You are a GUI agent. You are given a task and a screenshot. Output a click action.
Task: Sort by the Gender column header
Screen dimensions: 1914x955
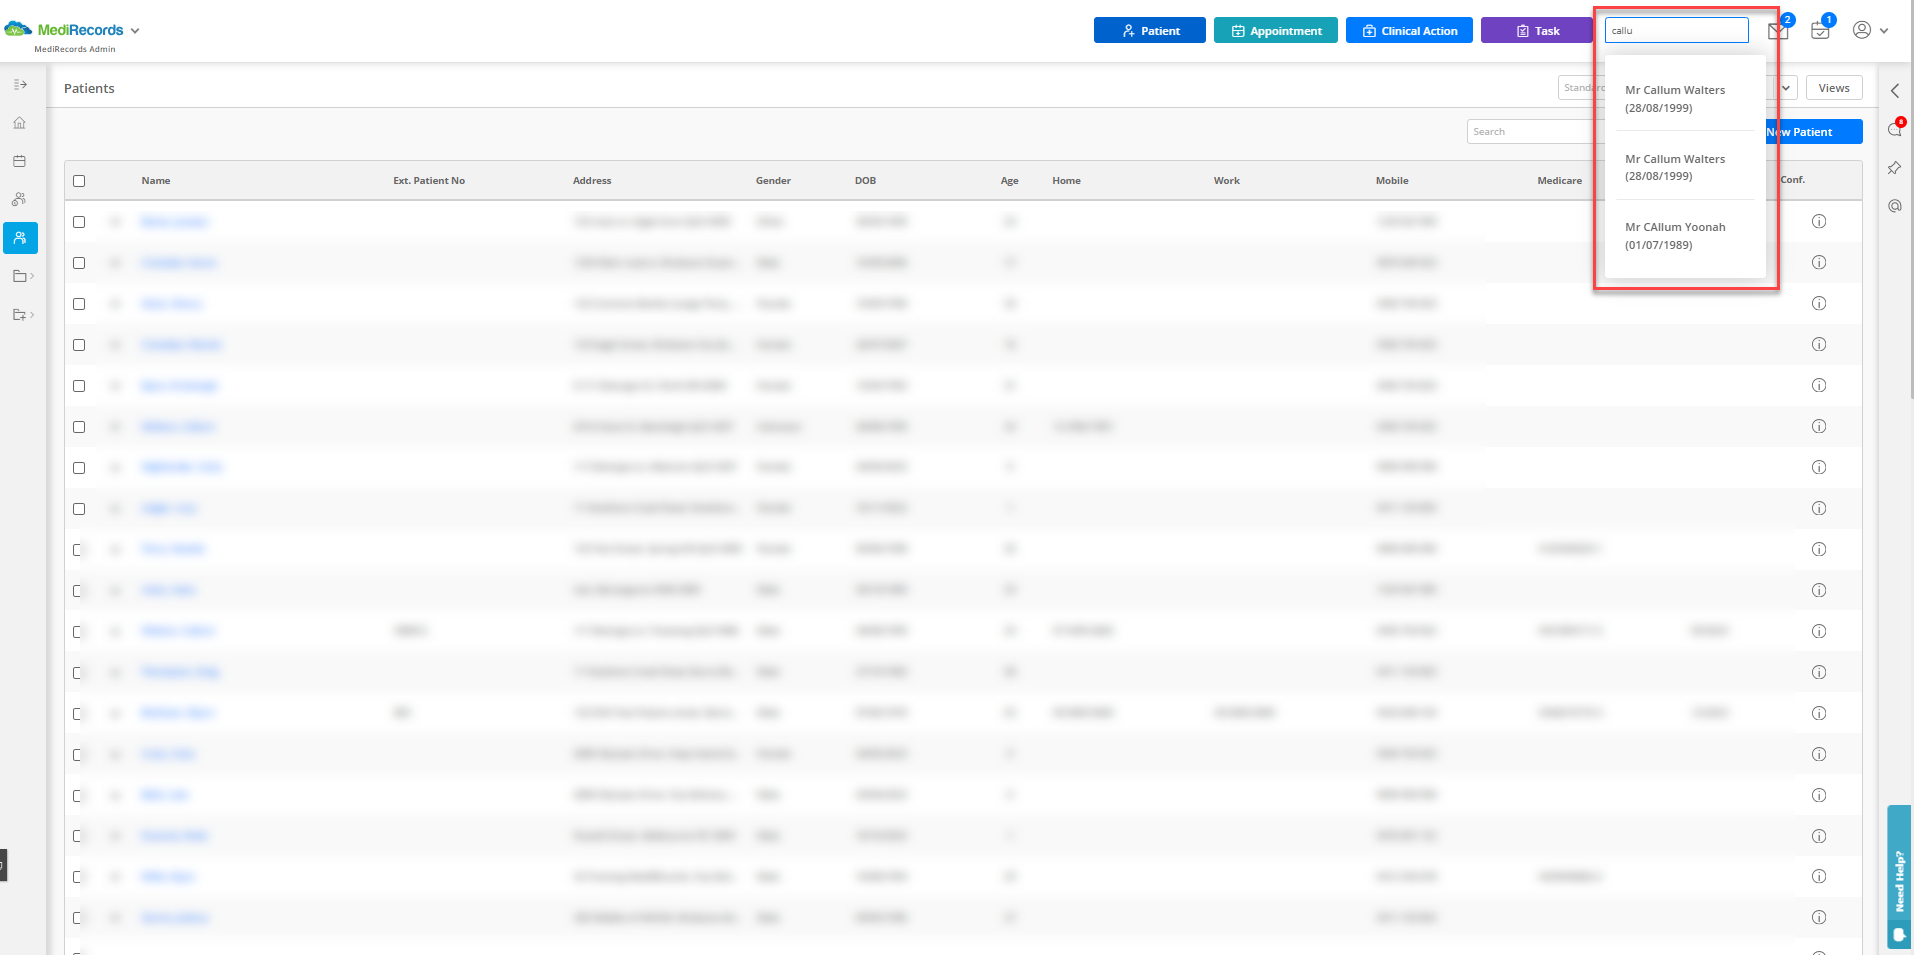pyautogui.click(x=773, y=181)
